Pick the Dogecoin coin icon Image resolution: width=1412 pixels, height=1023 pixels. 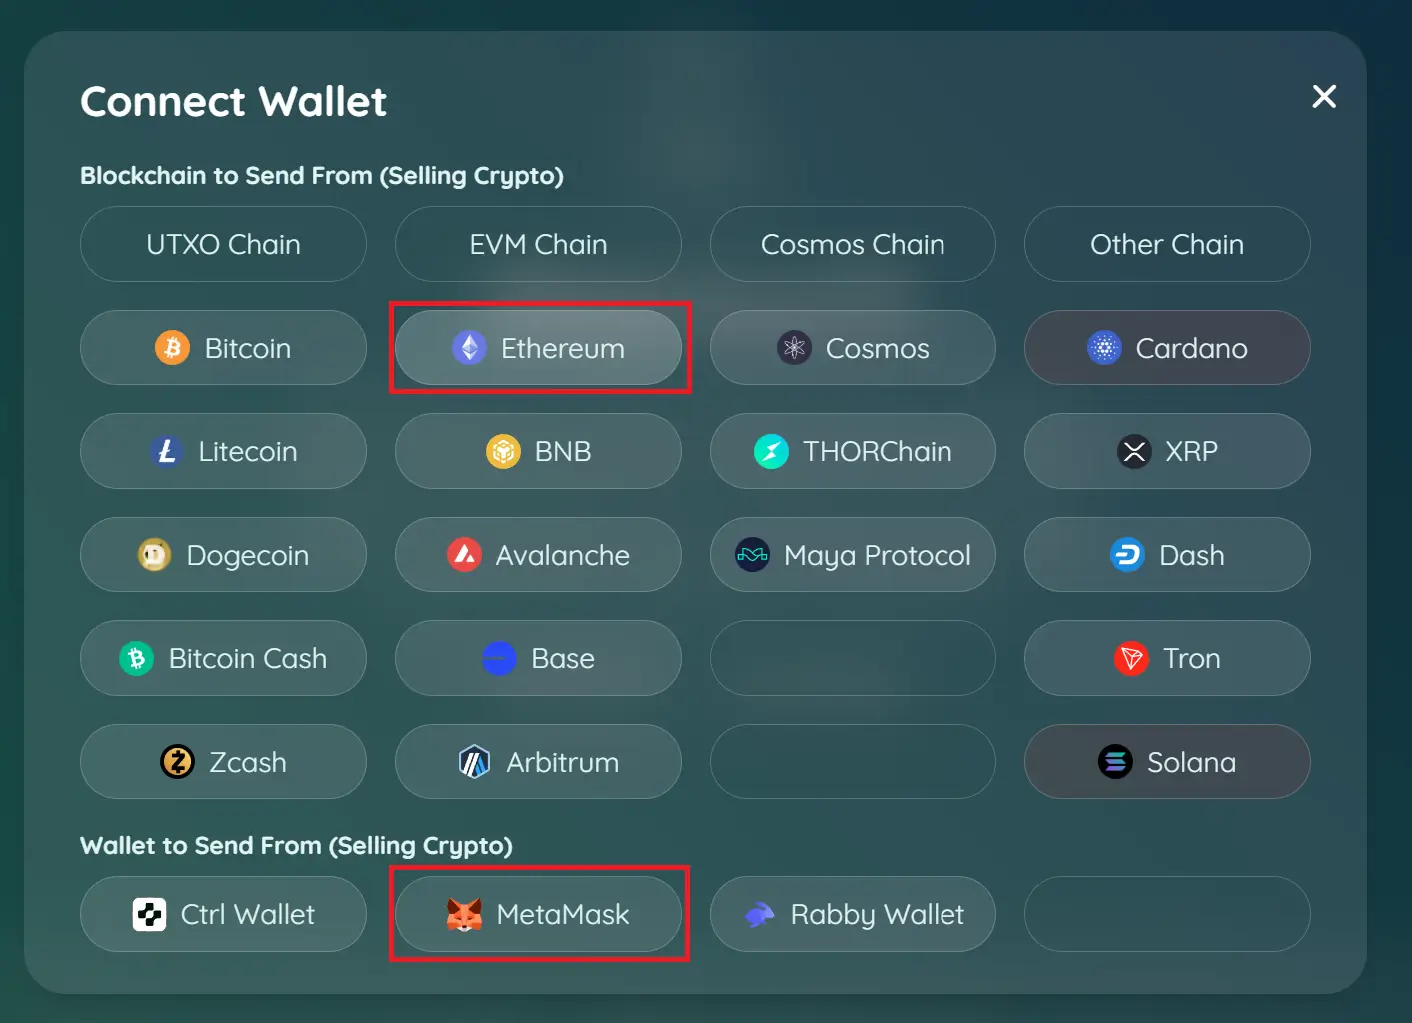point(154,555)
